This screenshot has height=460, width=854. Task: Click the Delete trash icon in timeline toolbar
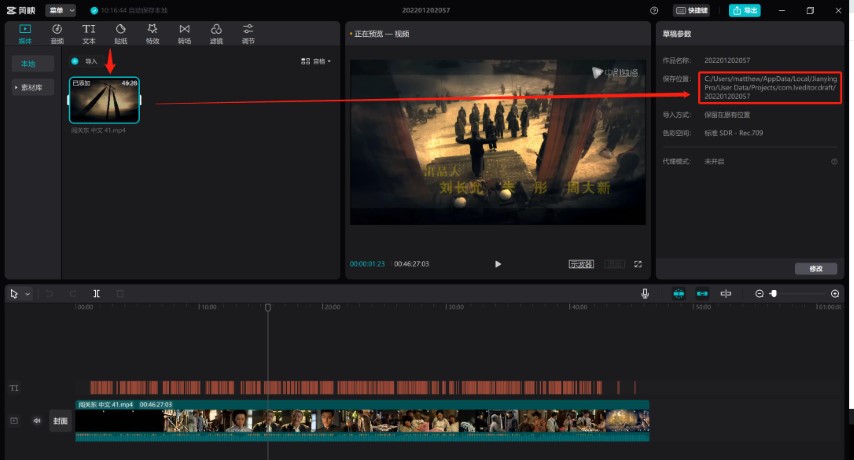pos(120,294)
